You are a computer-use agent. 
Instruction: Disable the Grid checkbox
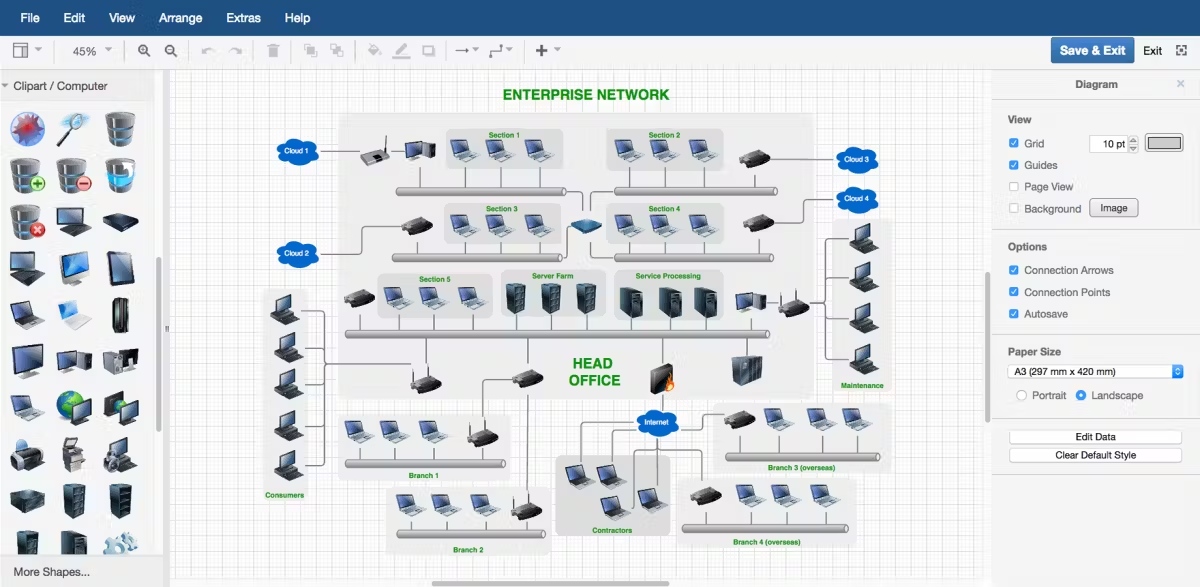[1014, 144]
